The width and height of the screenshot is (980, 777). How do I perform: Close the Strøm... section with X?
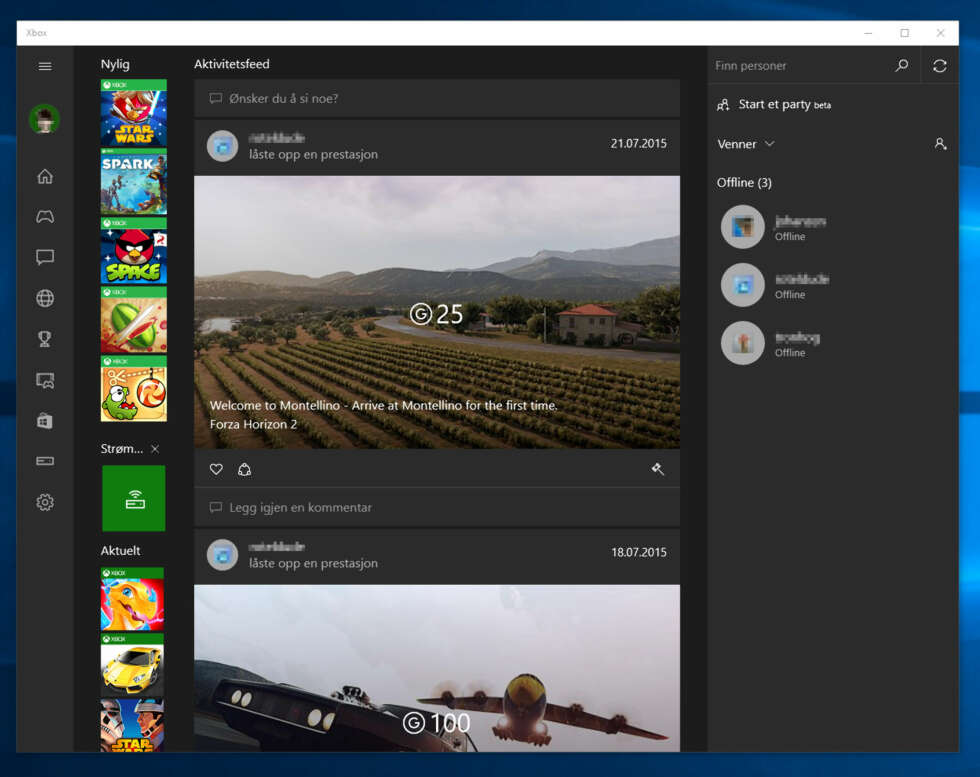pos(155,449)
